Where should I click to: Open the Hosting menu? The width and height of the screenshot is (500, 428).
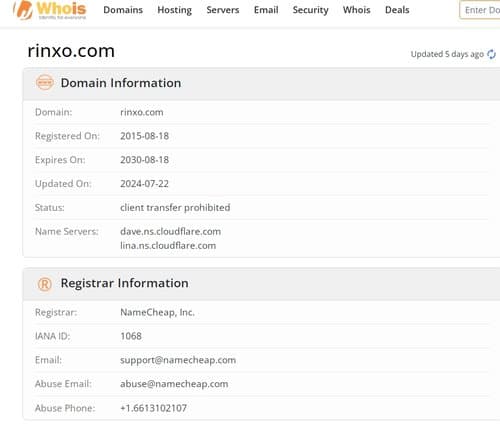point(175,10)
